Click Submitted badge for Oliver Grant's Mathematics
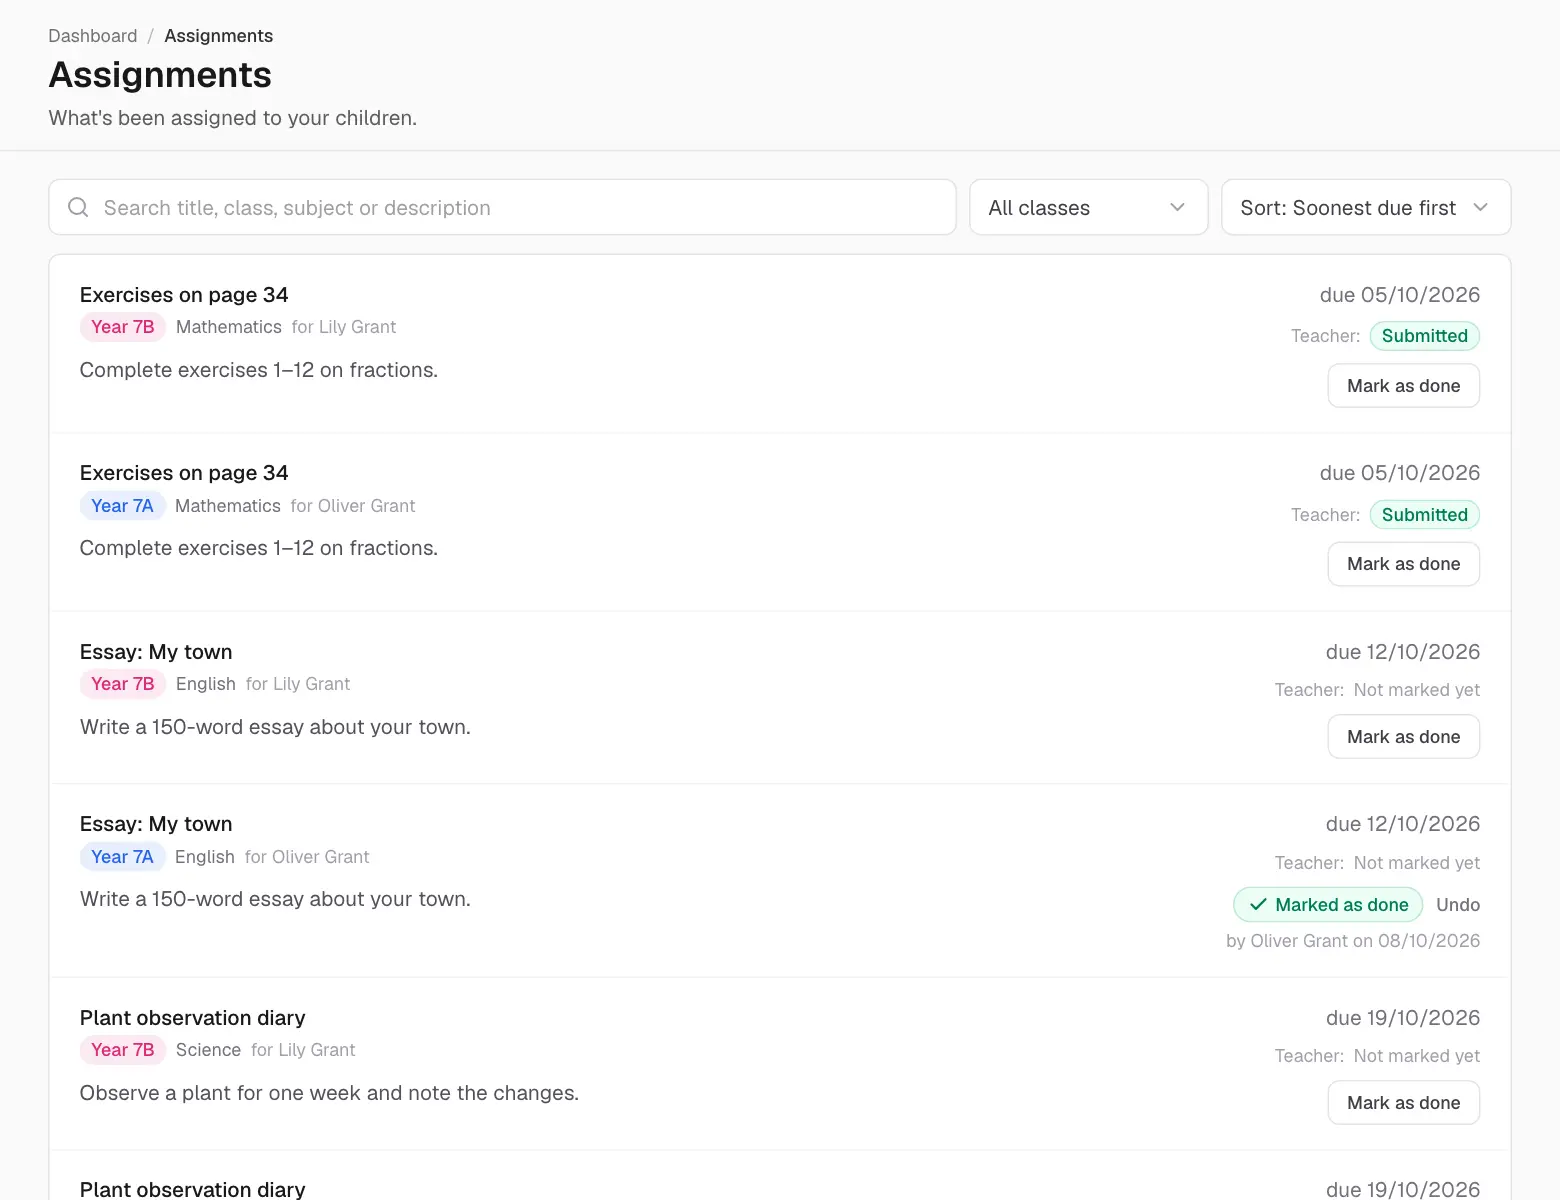This screenshot has height=1200, width=1560. [x=1424, y=515]
